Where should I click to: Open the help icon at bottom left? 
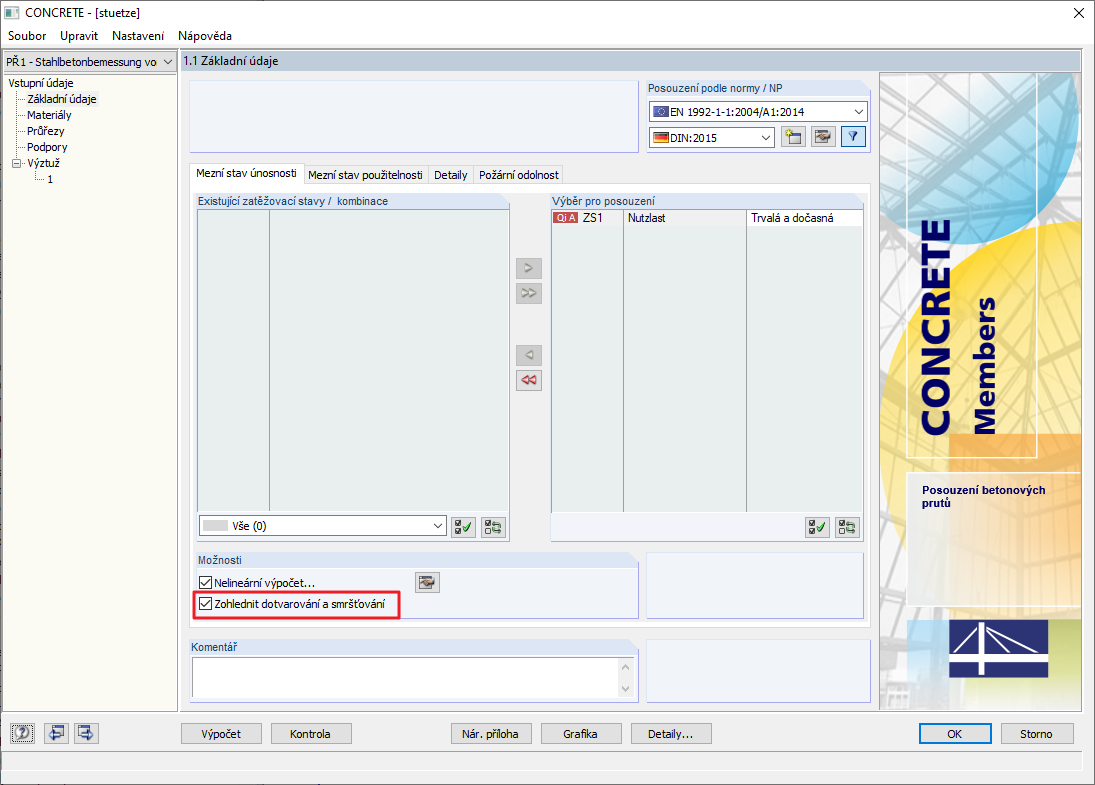[22, 733]
